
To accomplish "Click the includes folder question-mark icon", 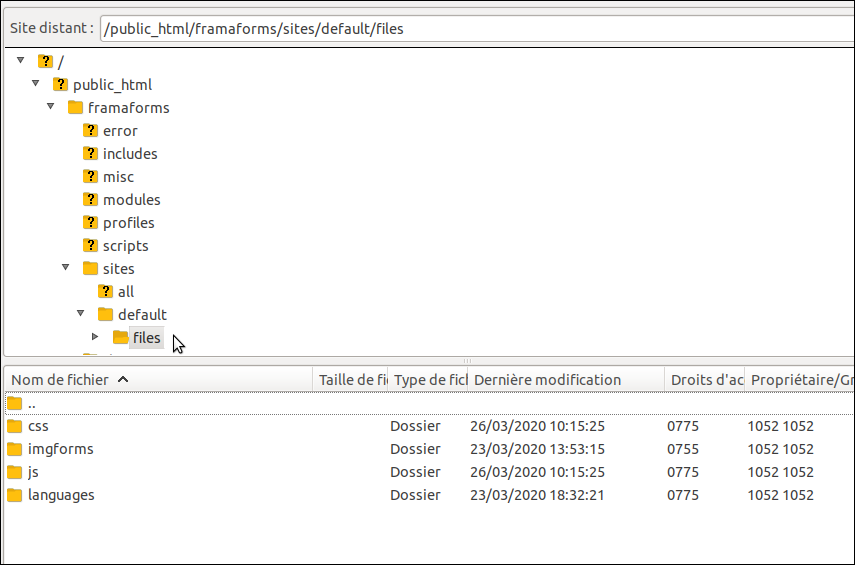I will 91,153.
